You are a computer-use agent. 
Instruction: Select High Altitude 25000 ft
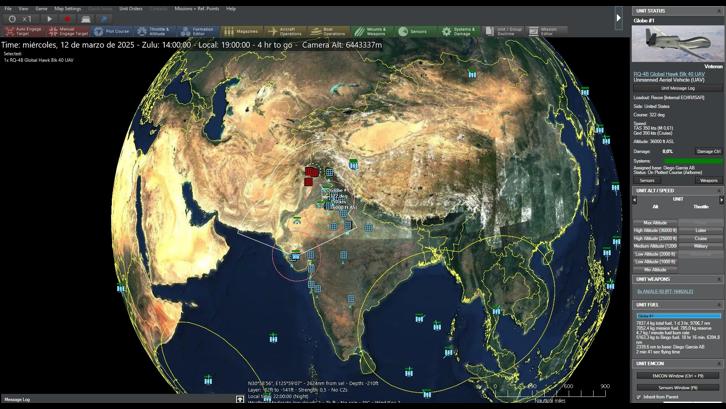pos(655,238)
